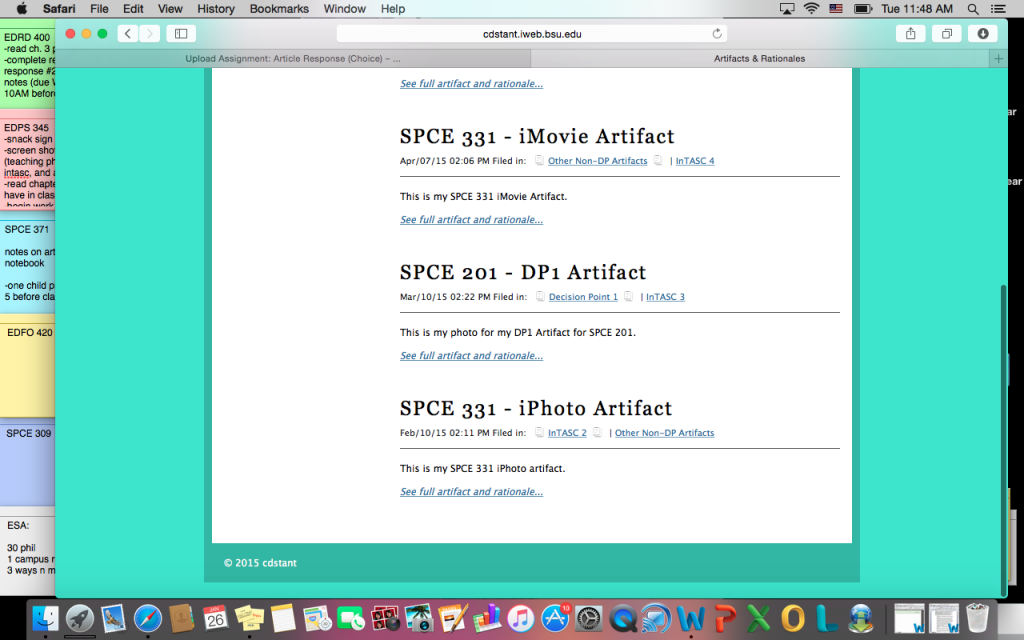Open Other Non-DP Artifacts link under iMovie Artifact

point(597,161)
